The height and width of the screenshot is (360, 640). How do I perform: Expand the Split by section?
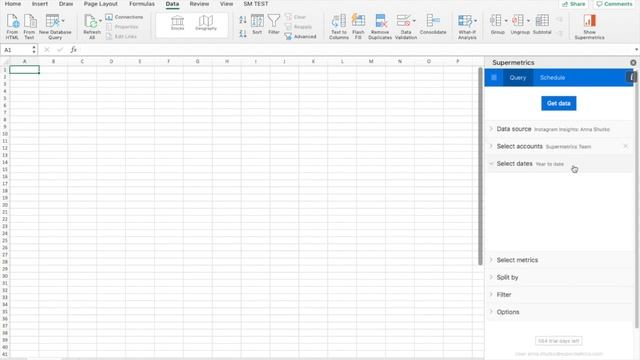[x=559, y=277]
